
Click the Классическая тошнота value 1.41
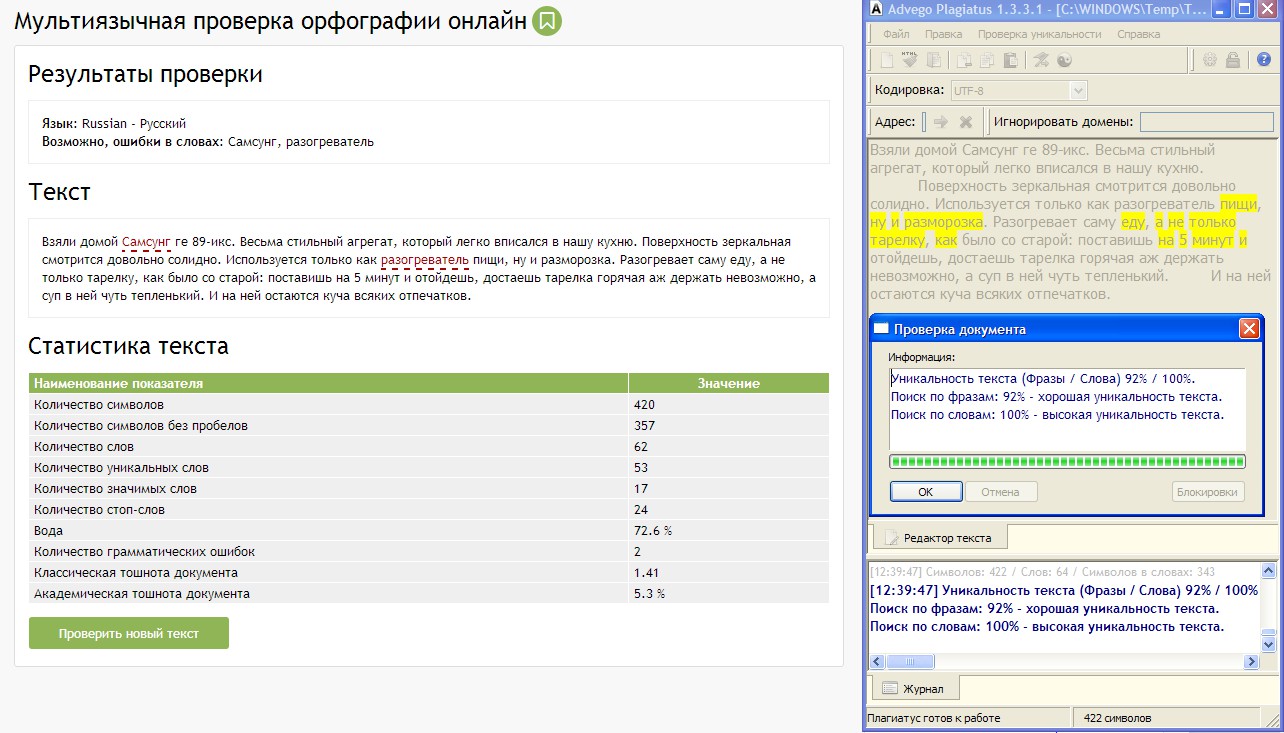tap(646, 573)
